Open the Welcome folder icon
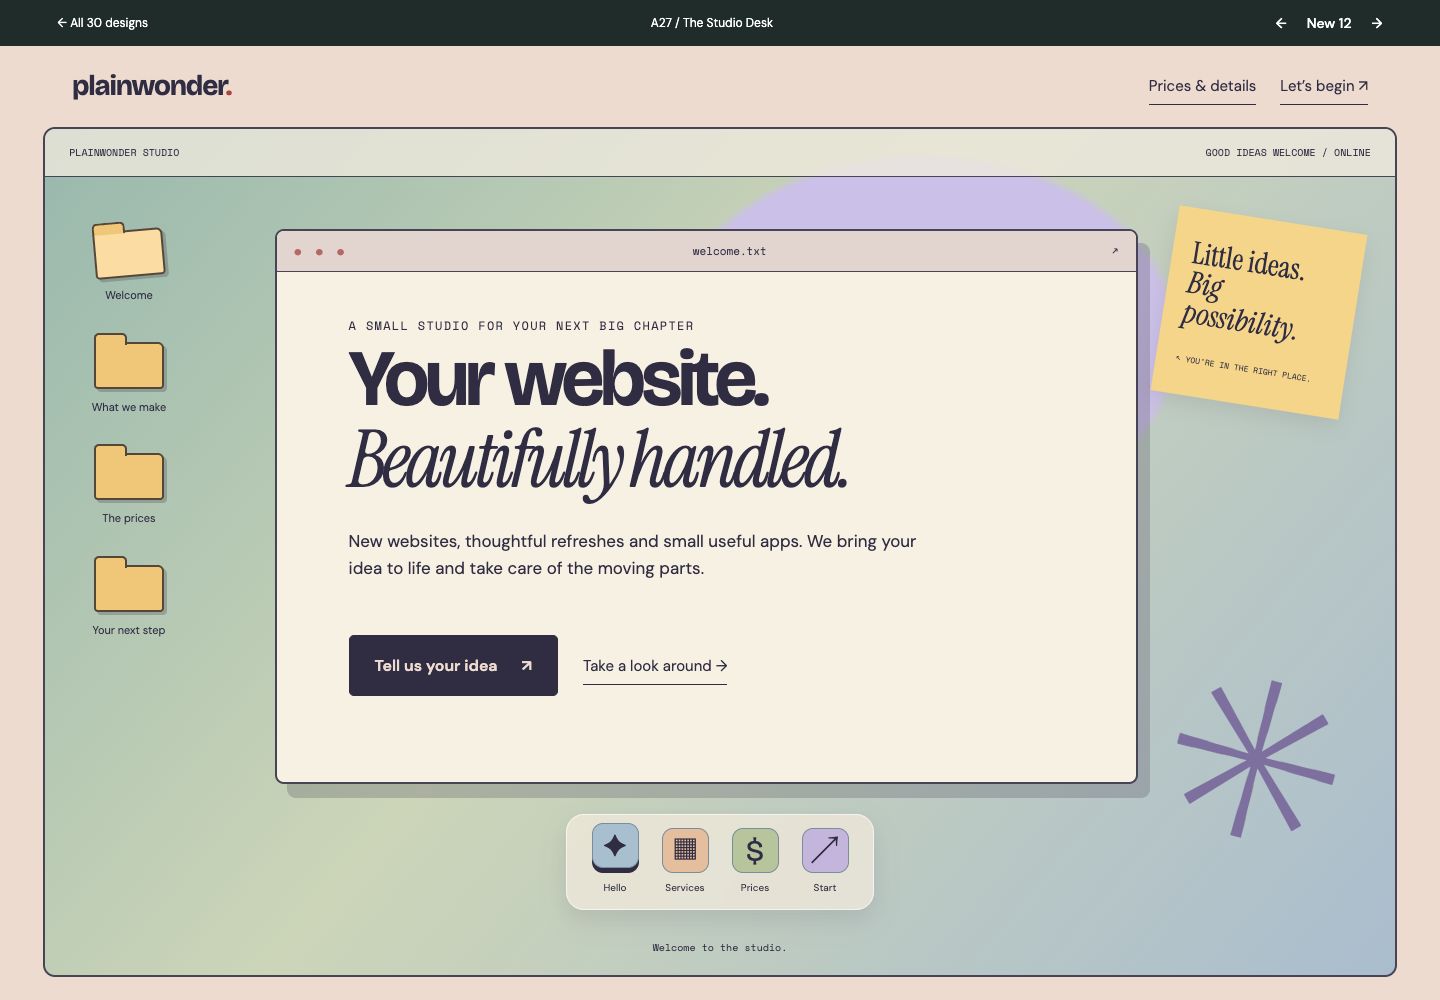This screenshot has height=1000, width=1440. tap(129, 251)
